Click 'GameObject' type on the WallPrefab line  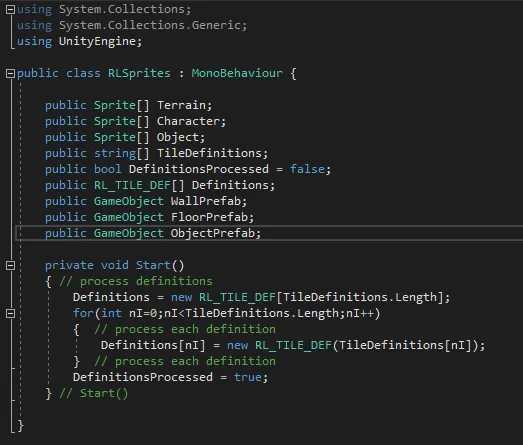click(129, 201)
